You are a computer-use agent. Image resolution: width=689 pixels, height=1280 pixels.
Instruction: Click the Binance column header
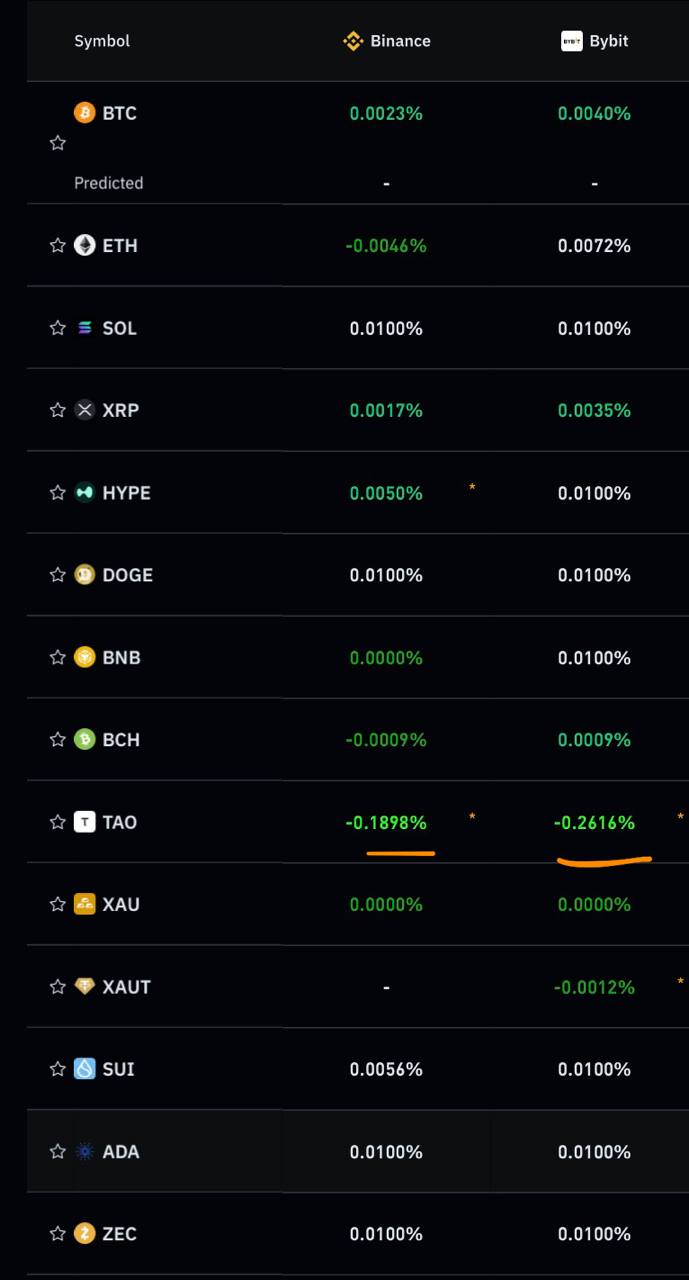386,41
